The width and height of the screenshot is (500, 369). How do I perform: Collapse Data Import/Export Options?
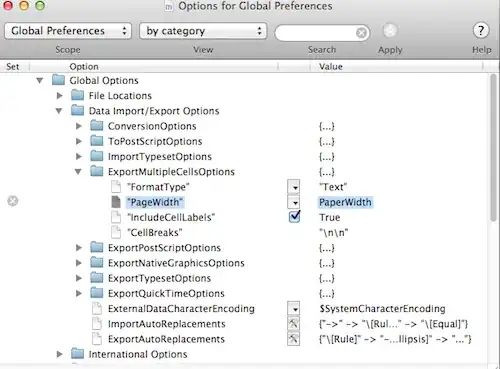coord(59,111)
